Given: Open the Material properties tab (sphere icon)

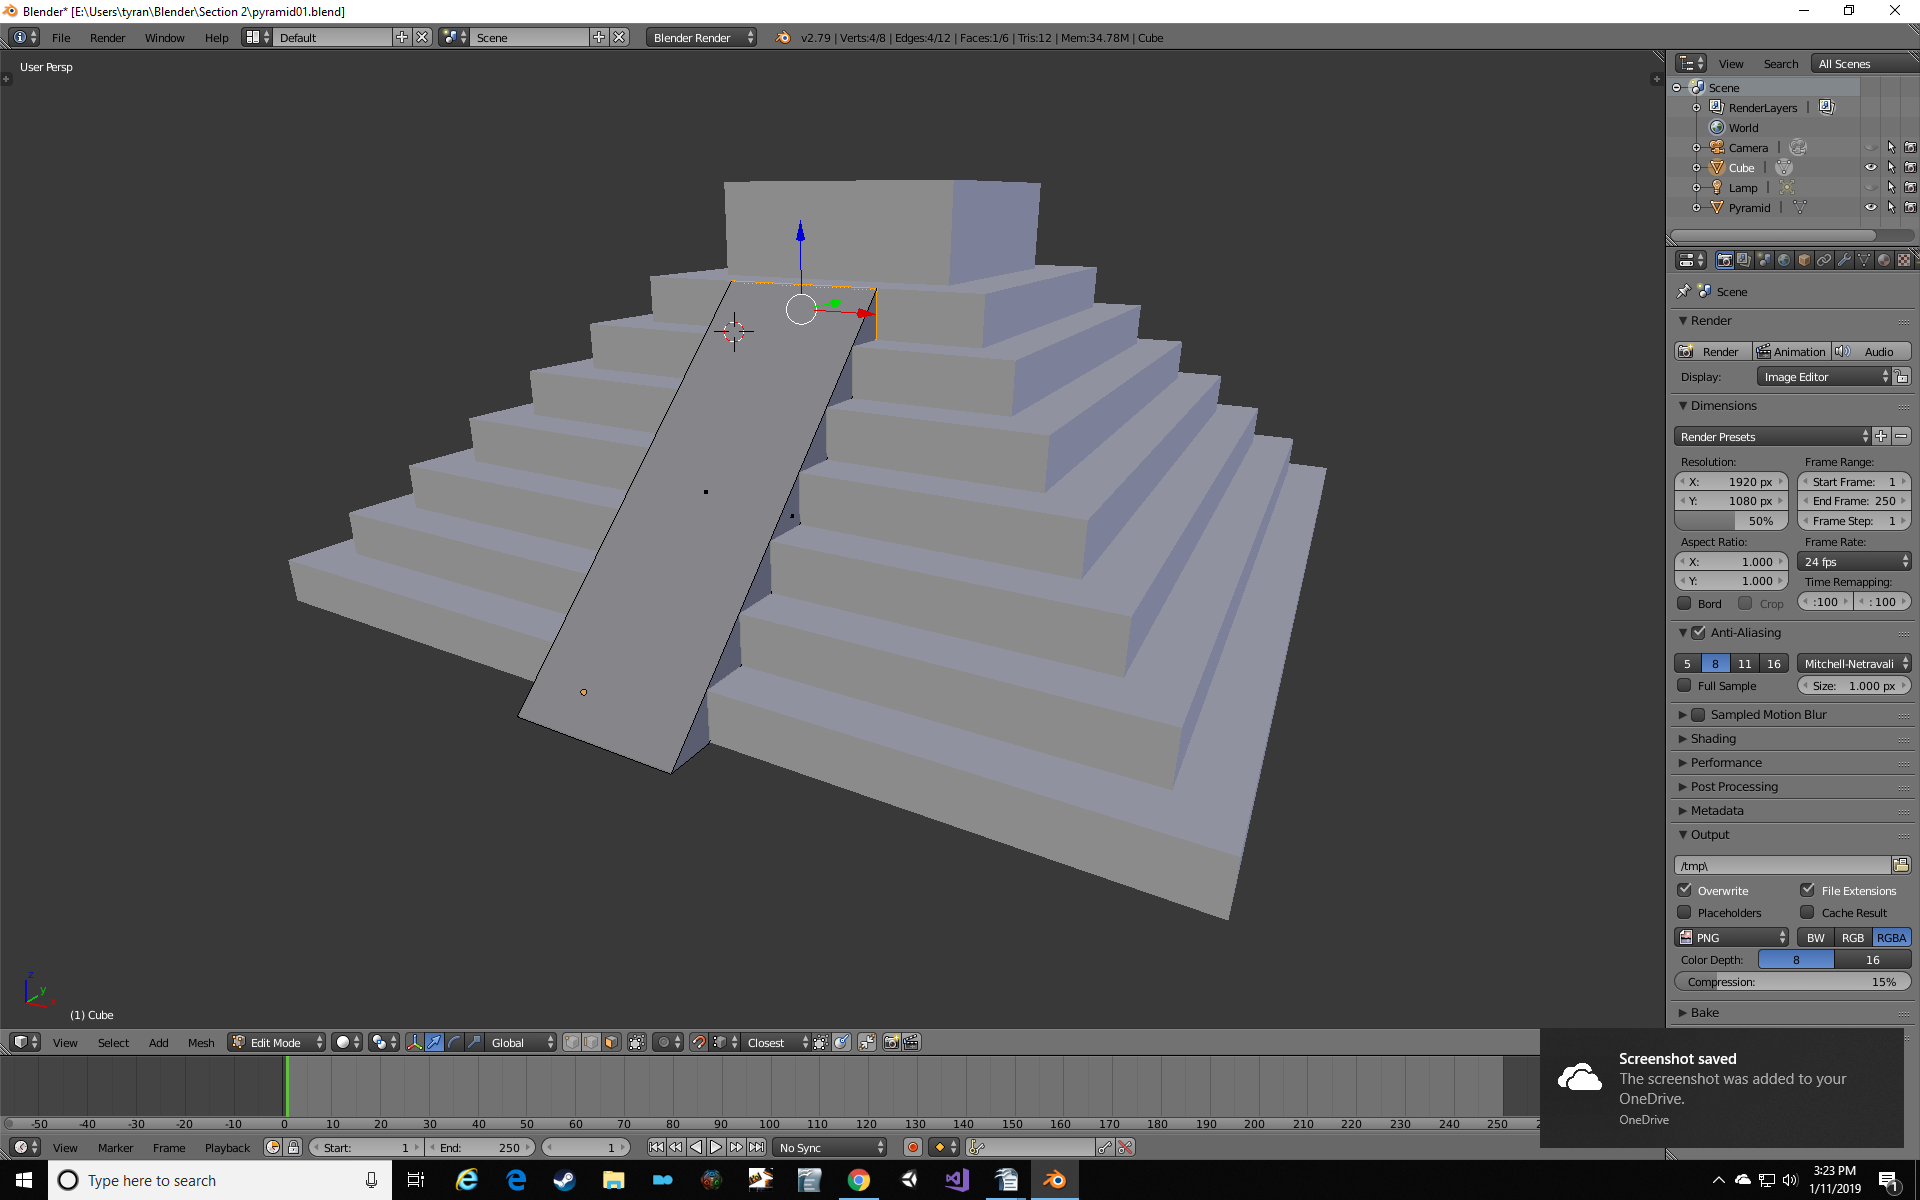Looking at the screenshot, I should (x=1884, y=260).
